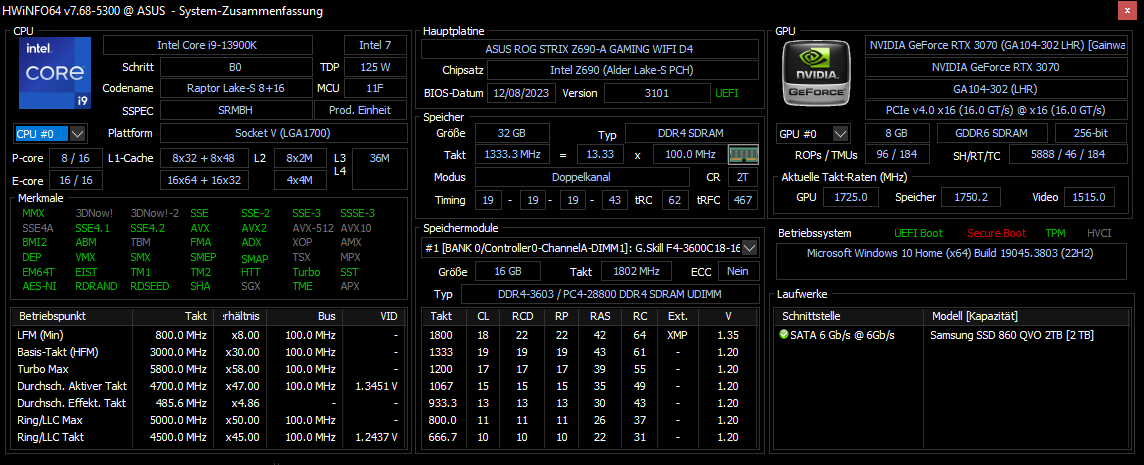Click the NVIDIA GeForce RTX 3070 name field

995,67
